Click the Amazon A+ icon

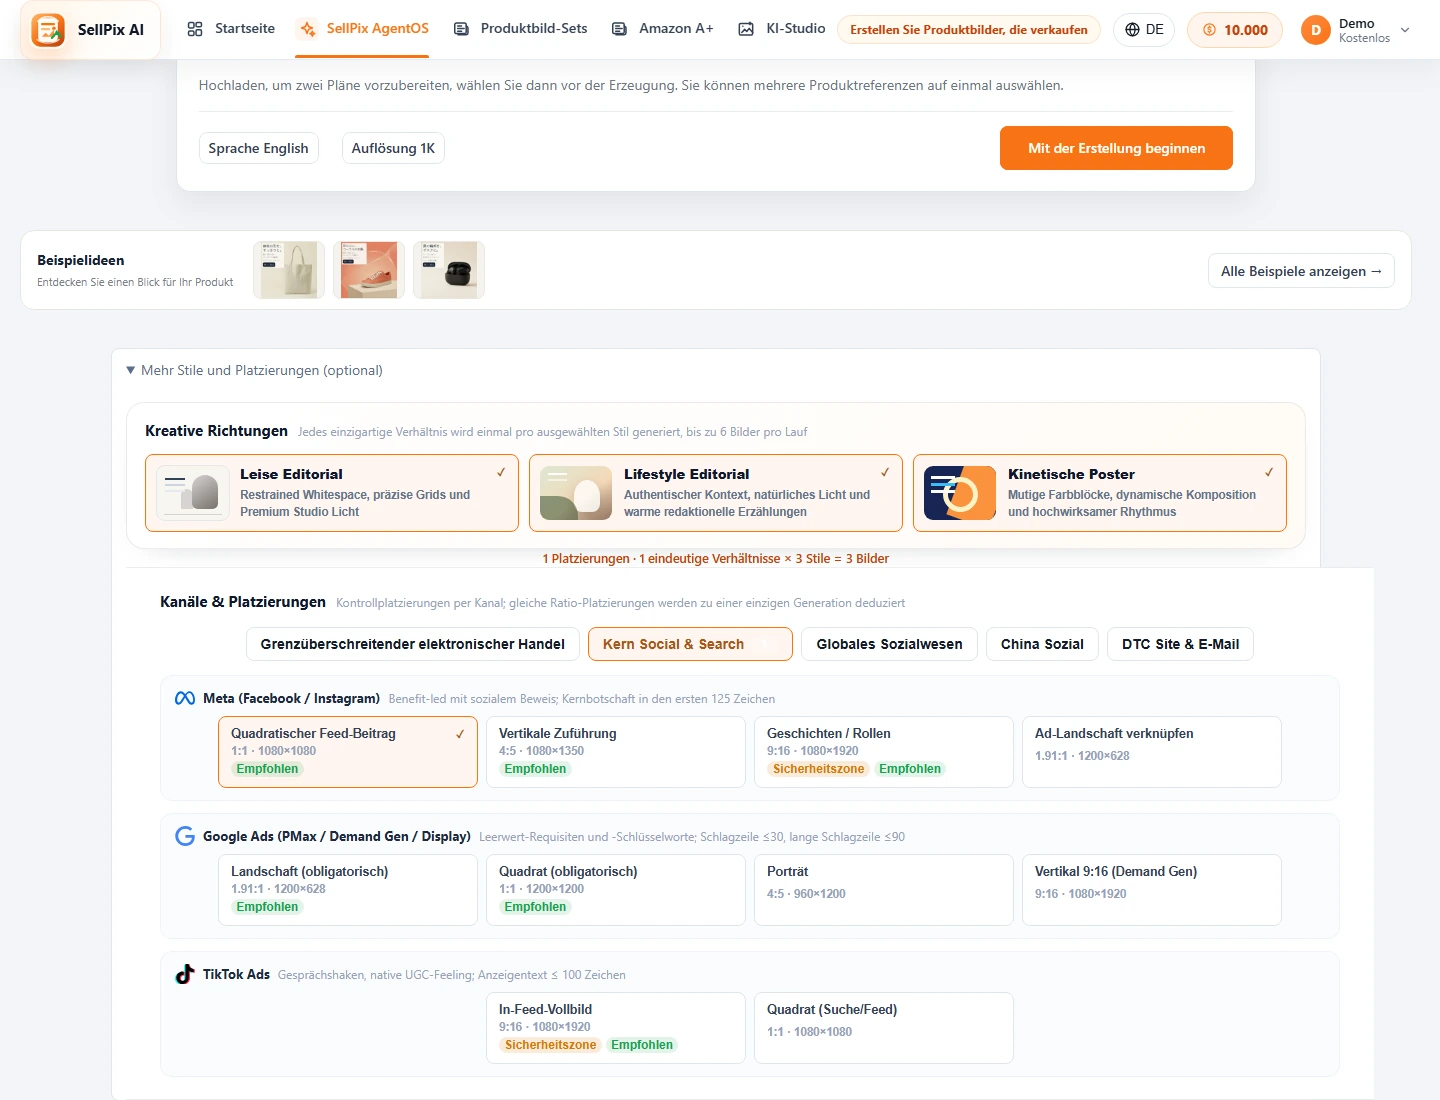[619, 29]
